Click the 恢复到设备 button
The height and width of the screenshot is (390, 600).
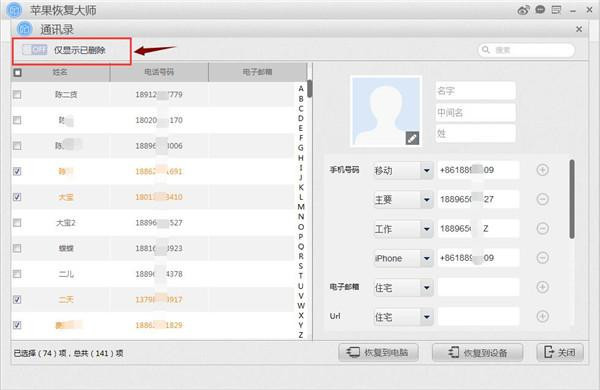pyautogui.click(x=478, y=352)
